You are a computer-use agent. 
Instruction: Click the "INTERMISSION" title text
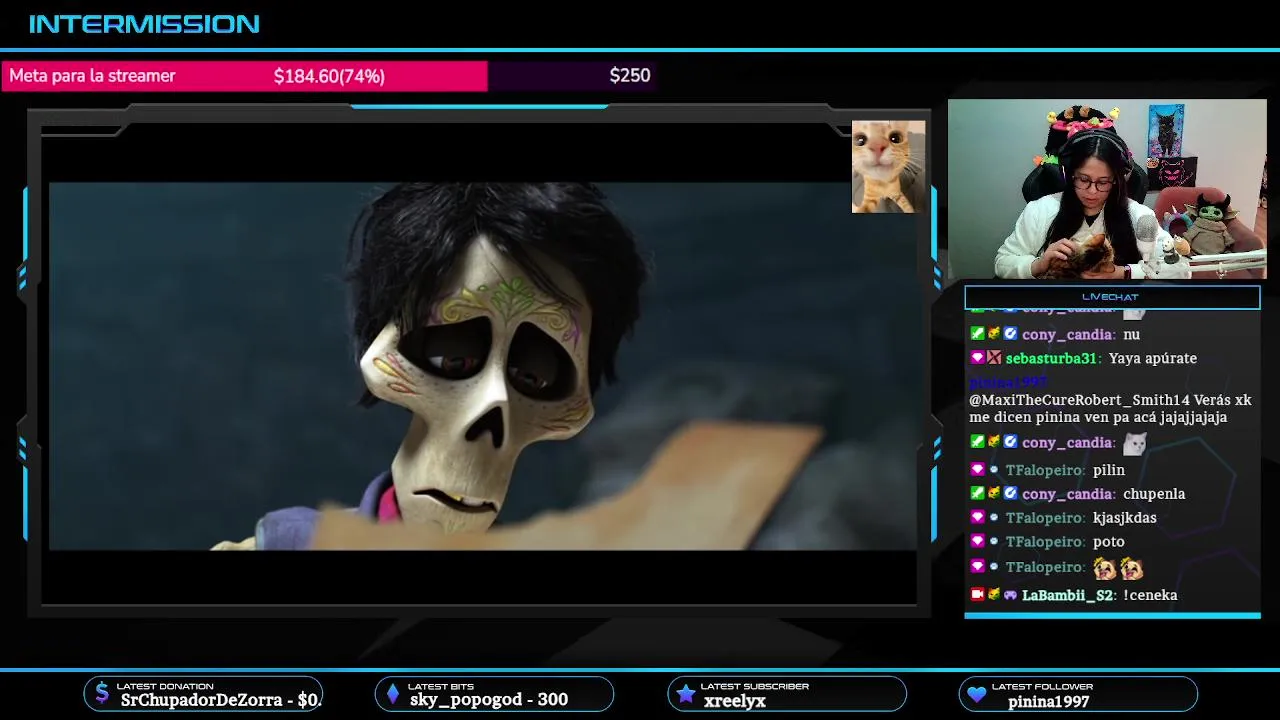tap(144, 24)
